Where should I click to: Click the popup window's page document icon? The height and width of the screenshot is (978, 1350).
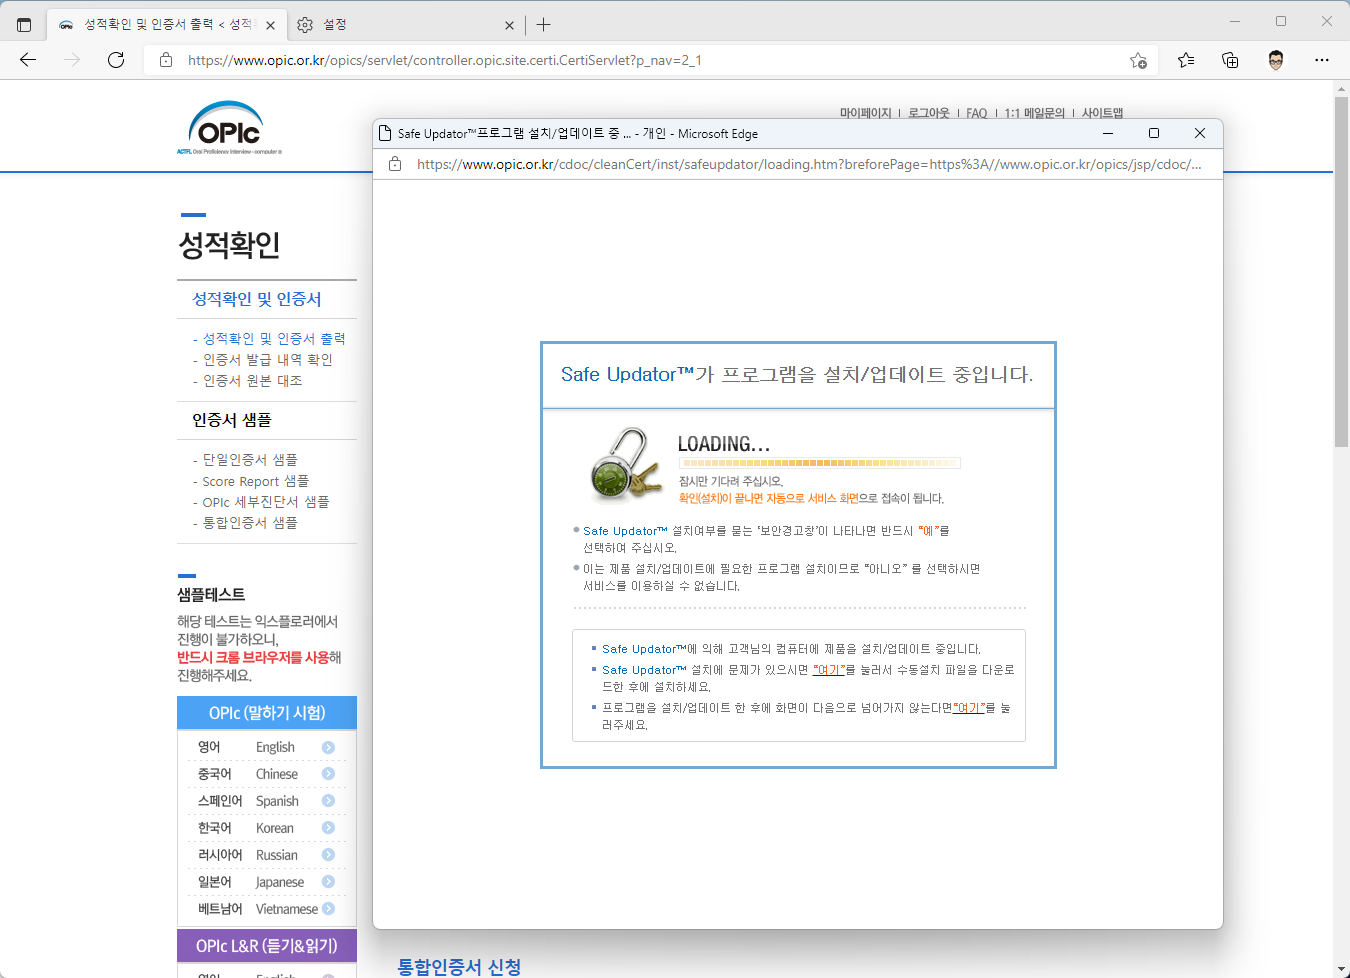pos(385,133)
